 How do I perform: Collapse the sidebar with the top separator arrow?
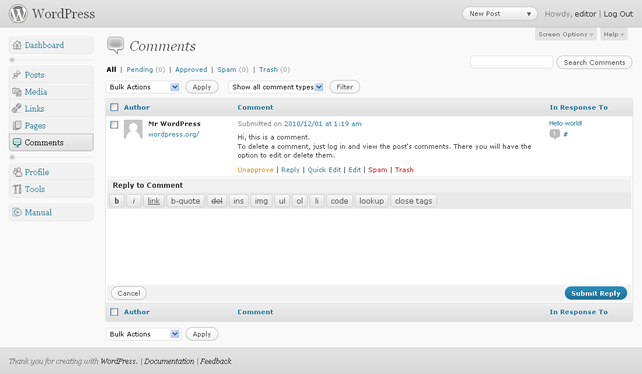(12, 60)
